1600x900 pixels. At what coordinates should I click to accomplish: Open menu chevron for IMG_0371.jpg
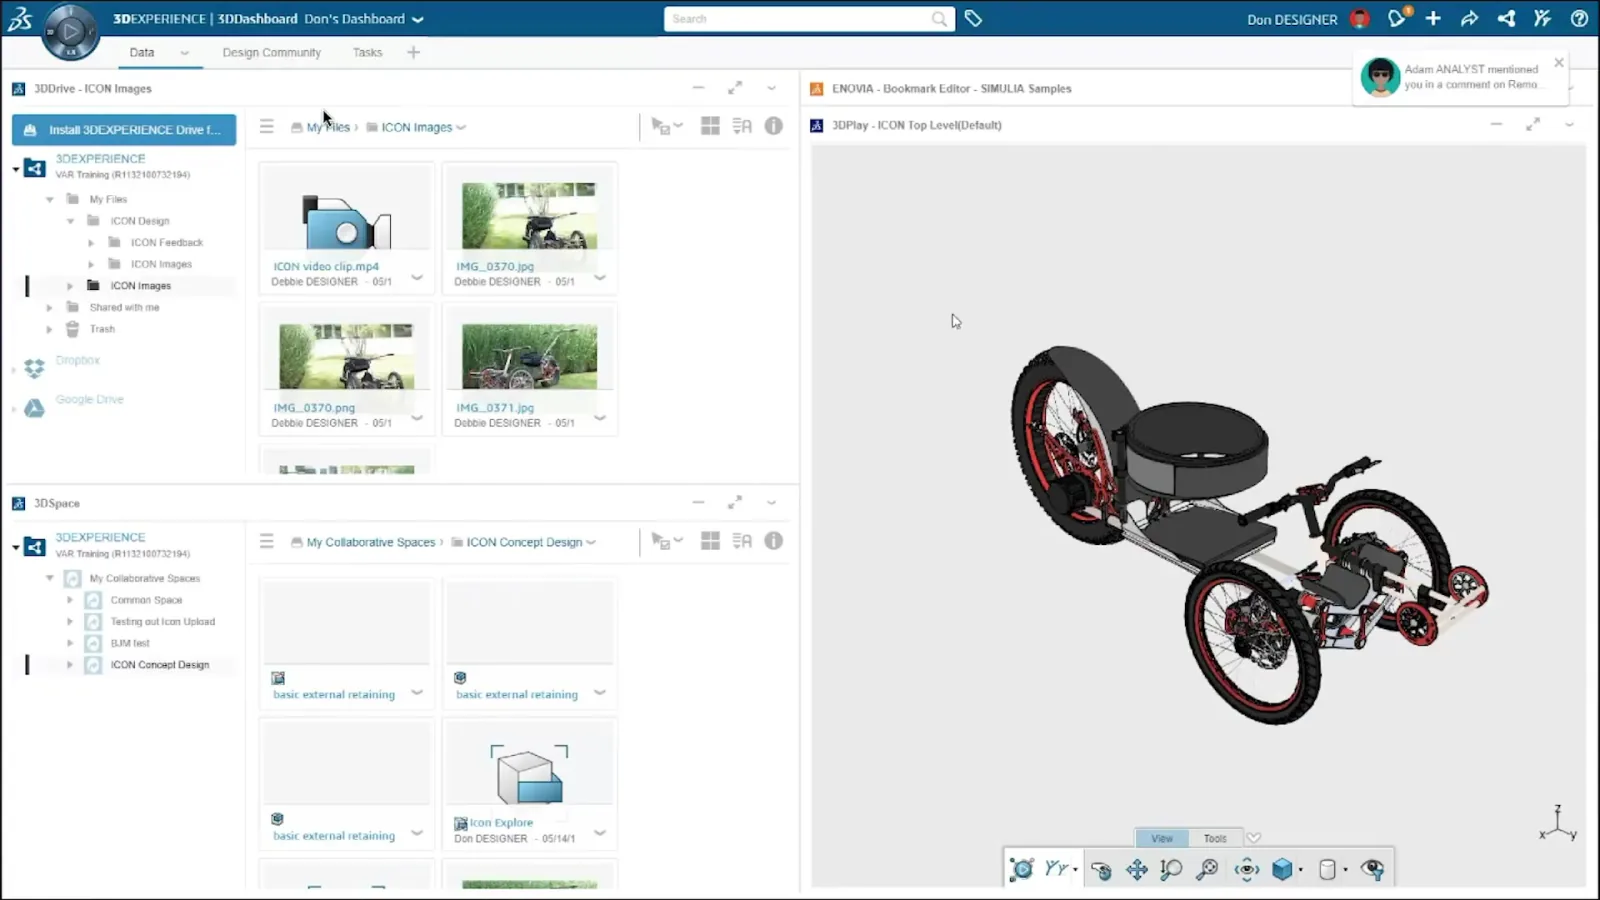[x=600, y=418]
